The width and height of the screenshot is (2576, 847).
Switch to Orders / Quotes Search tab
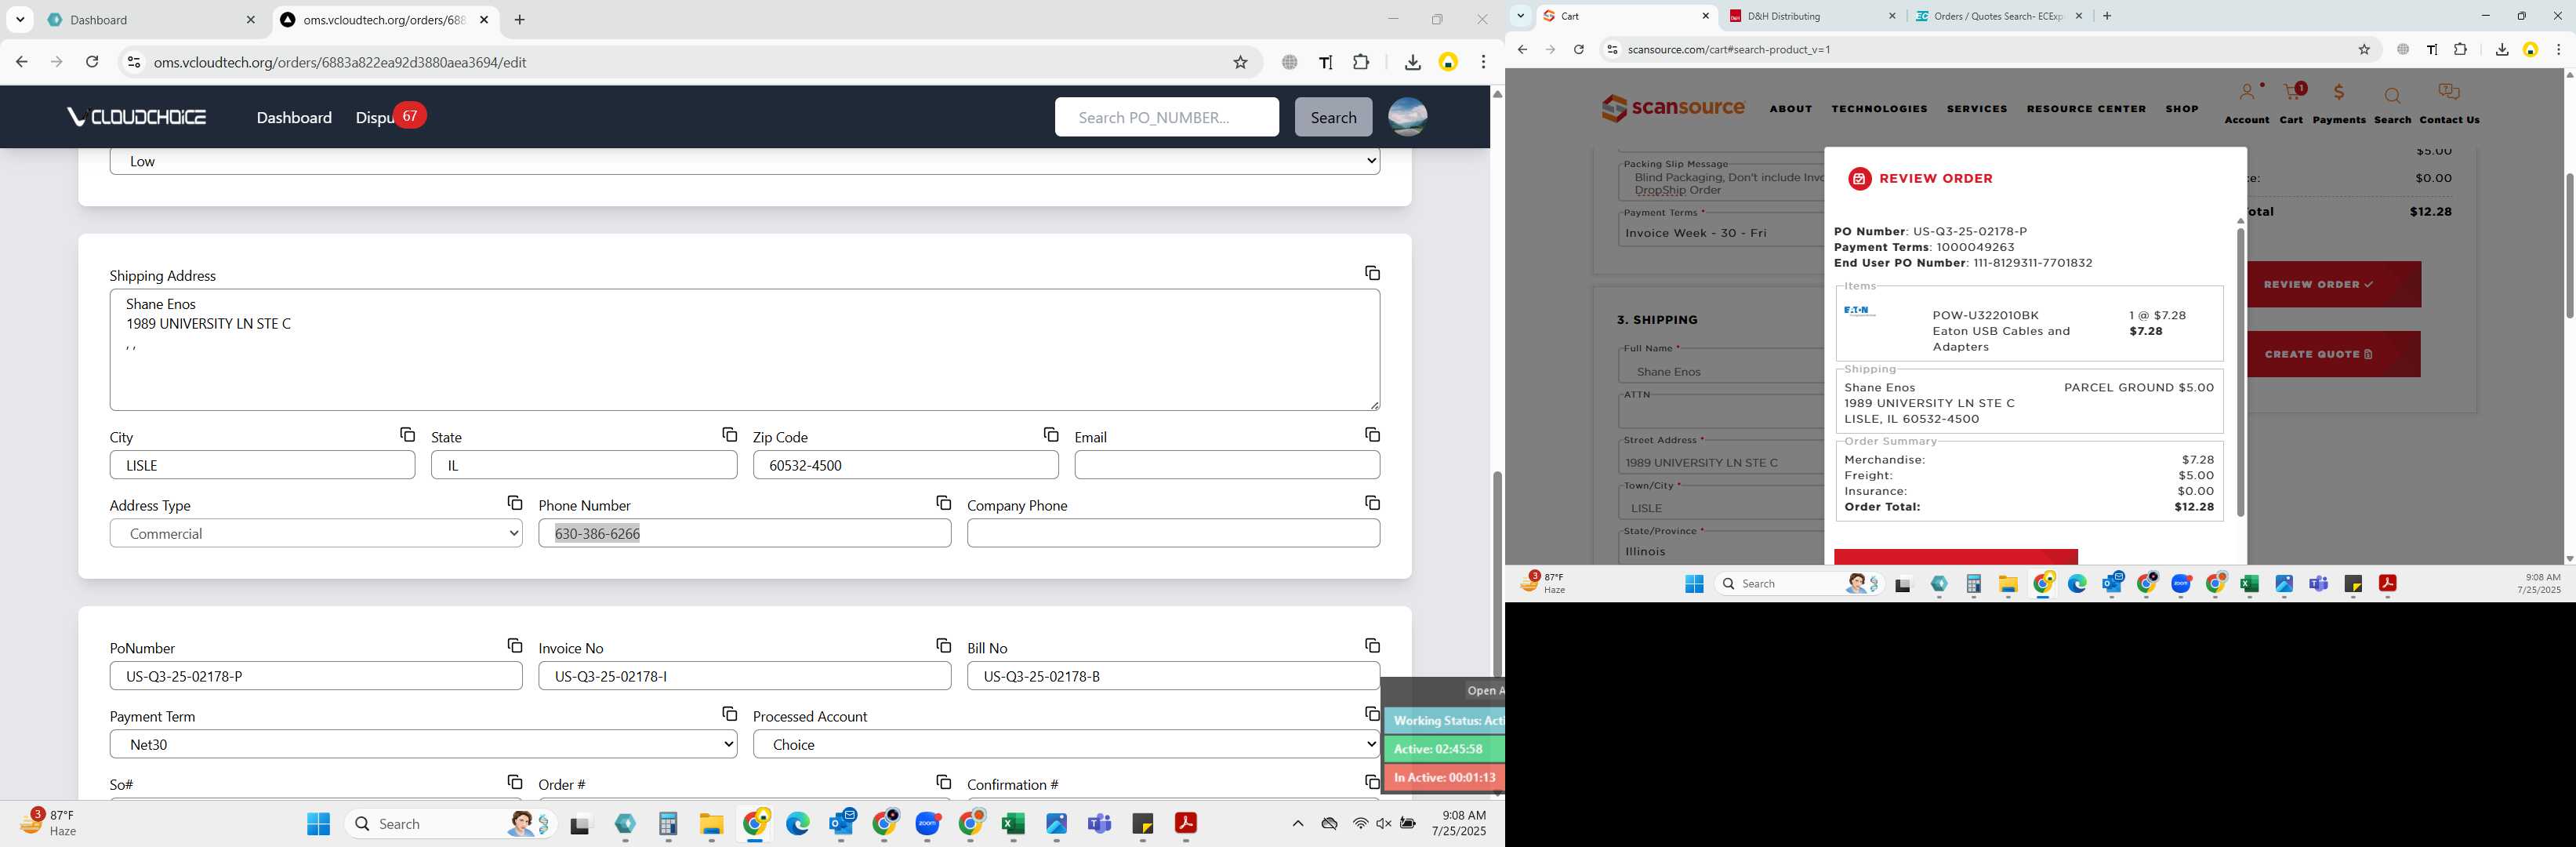click(x=1998, y=16)
